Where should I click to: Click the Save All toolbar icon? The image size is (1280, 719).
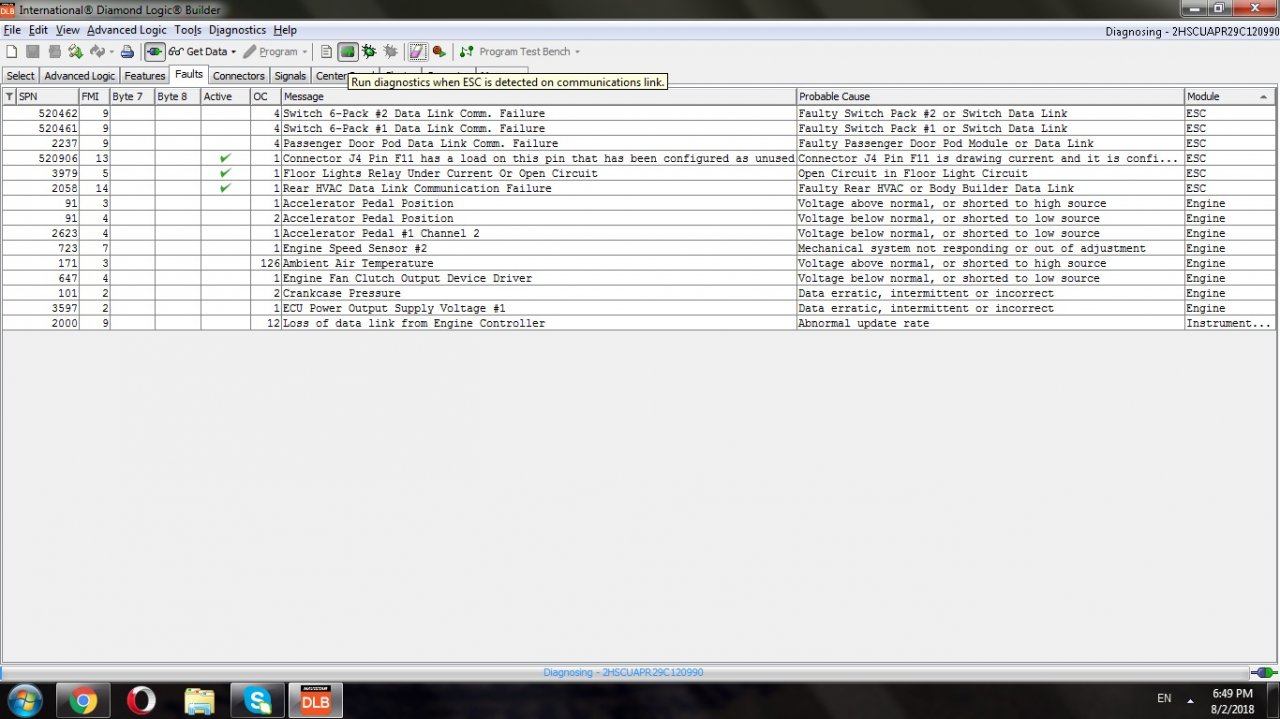(x=54, y=52)
